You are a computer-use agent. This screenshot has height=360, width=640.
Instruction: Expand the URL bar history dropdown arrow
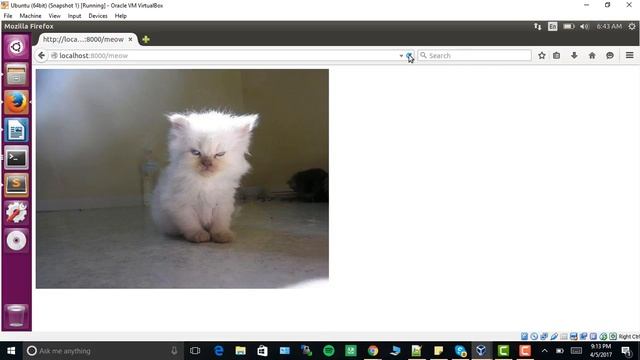click(401, 56)
